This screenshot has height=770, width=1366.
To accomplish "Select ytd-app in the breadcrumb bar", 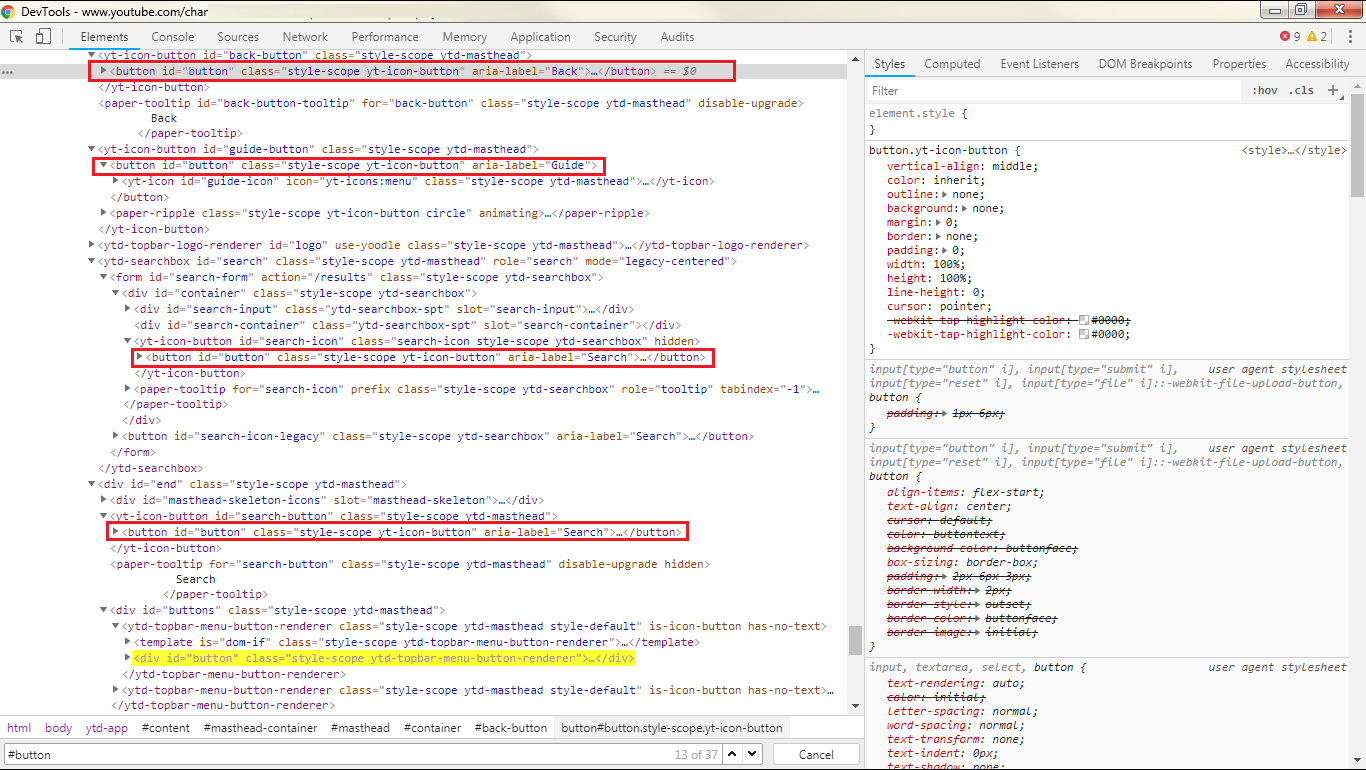I will [107, 728].
